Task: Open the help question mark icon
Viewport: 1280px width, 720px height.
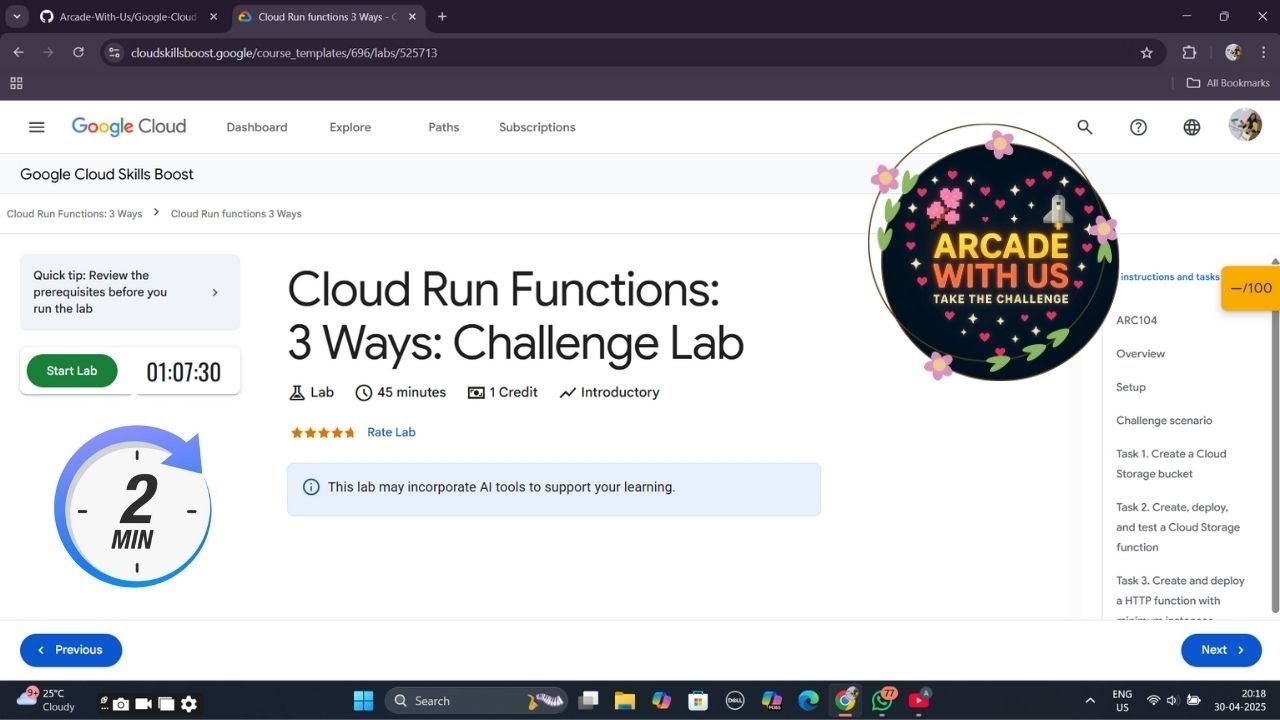Action: [x=1138, y=127]
